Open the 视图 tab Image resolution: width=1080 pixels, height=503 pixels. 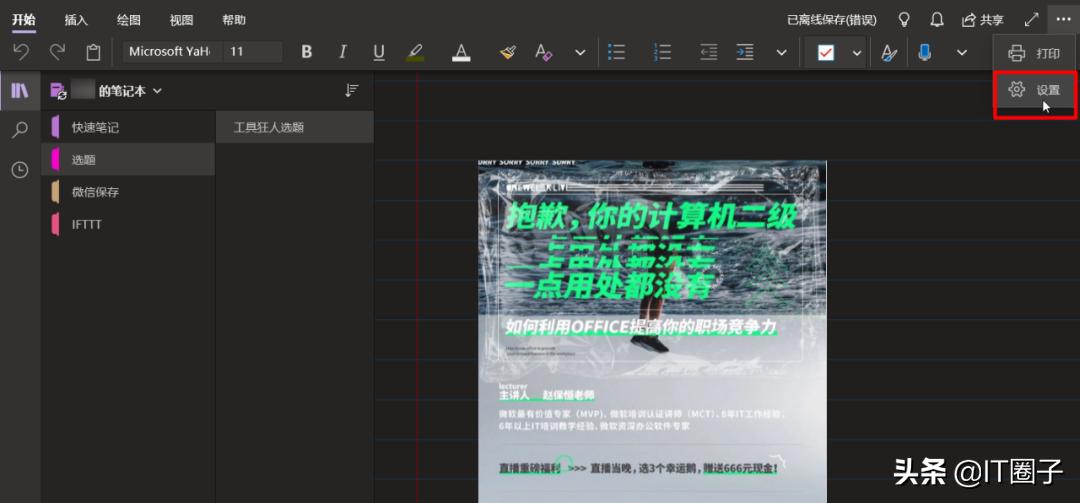point(181,20)
